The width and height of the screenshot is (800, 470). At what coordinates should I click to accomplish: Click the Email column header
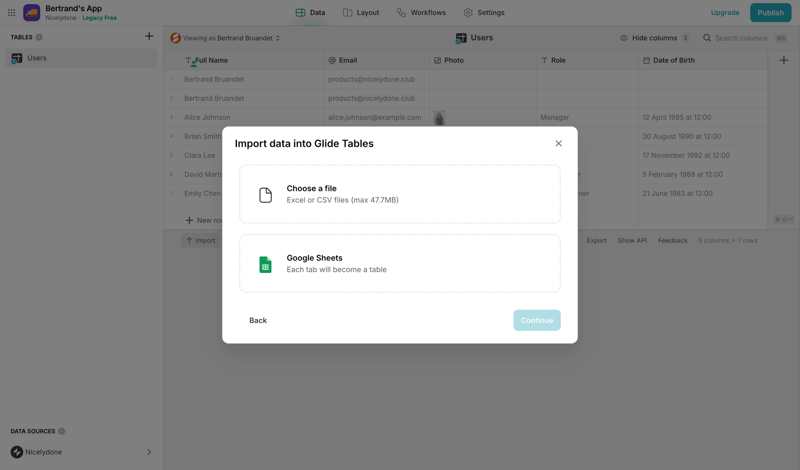(377, 60)
